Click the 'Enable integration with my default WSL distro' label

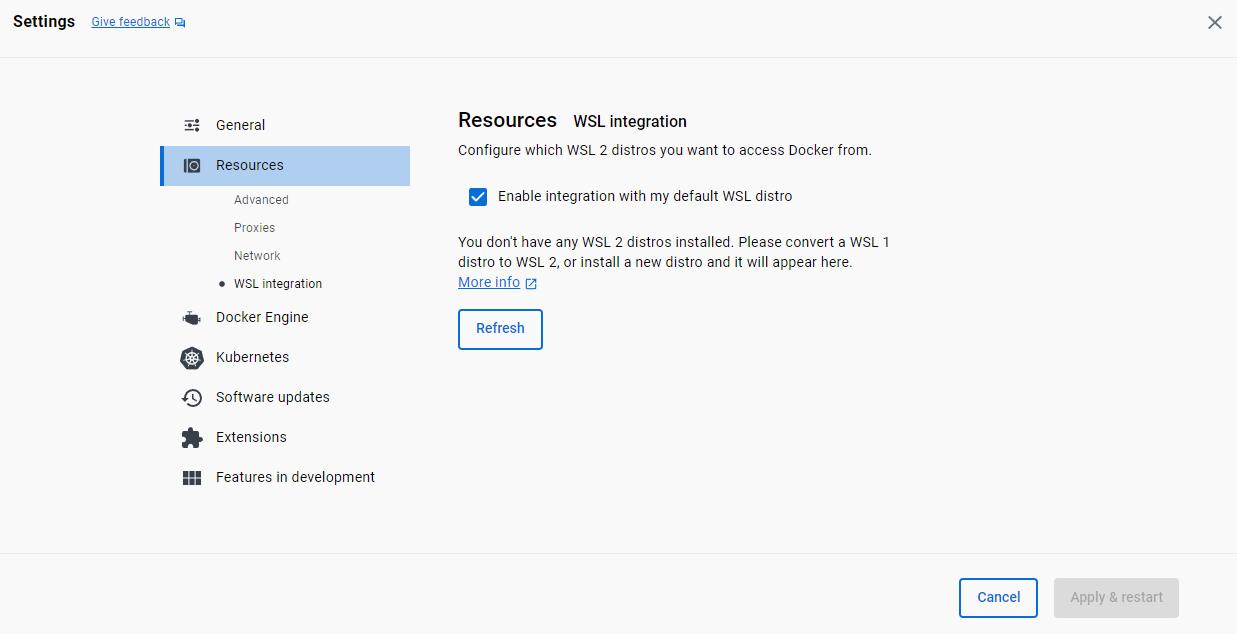pos(645,196)
